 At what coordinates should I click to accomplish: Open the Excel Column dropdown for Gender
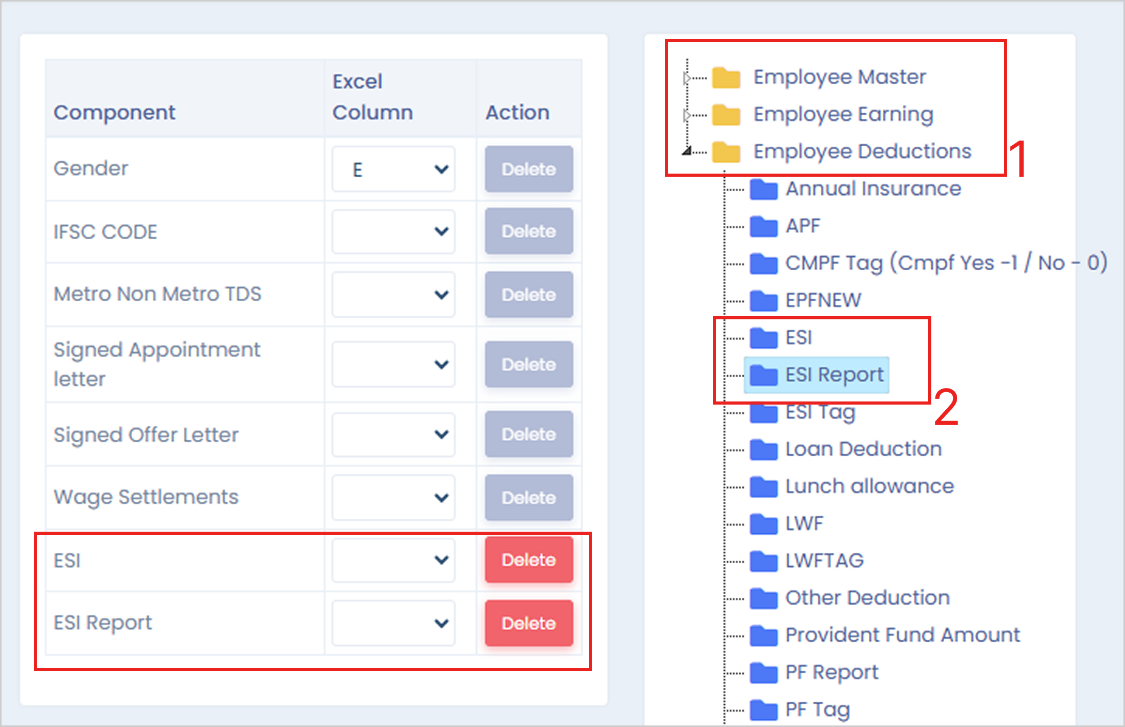coord(393,170)
